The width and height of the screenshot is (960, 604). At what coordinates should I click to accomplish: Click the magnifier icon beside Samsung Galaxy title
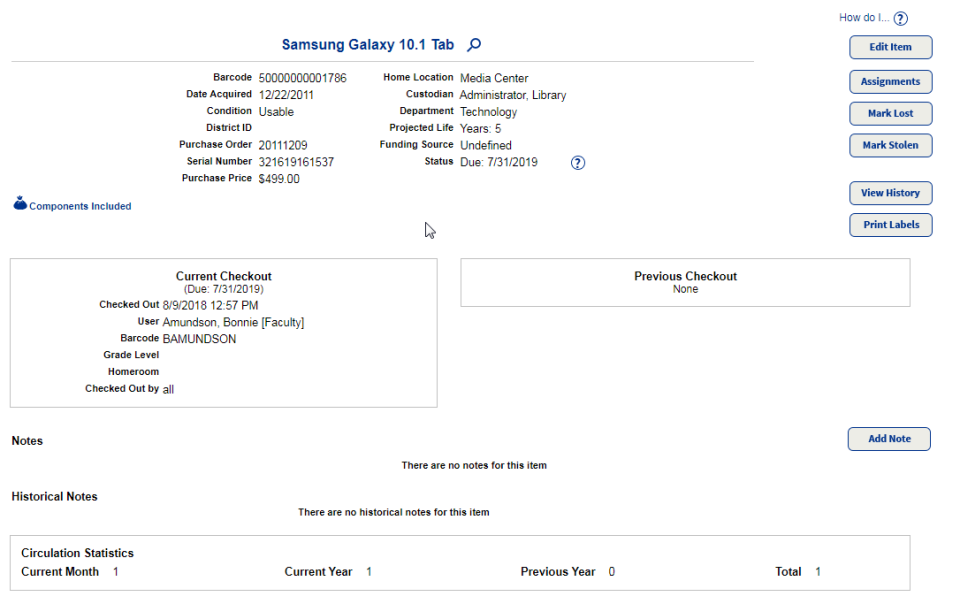point(474,45)
